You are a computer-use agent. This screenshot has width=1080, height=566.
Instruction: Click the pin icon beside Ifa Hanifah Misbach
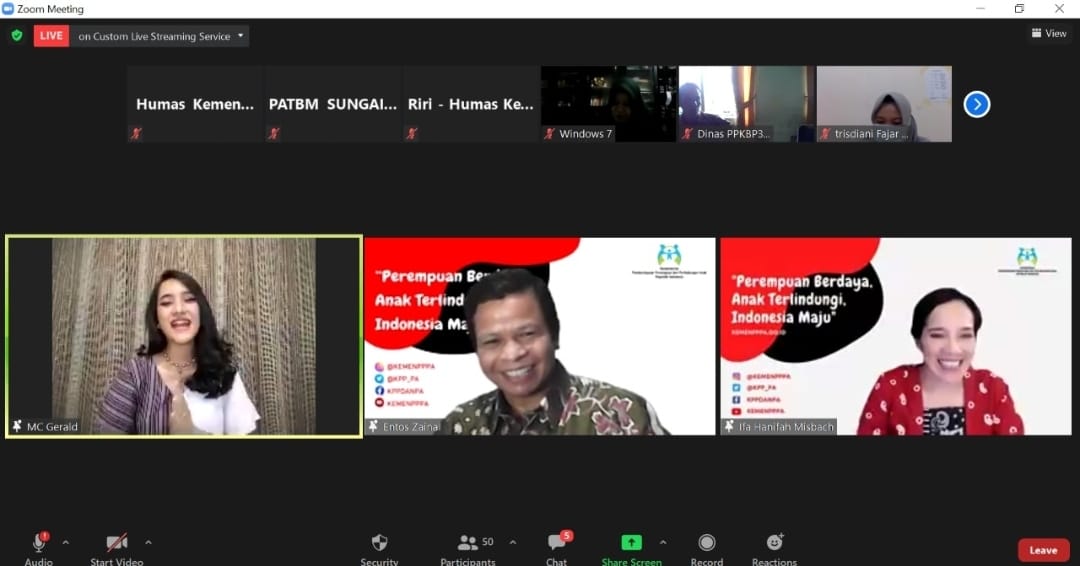click(729, 426)
